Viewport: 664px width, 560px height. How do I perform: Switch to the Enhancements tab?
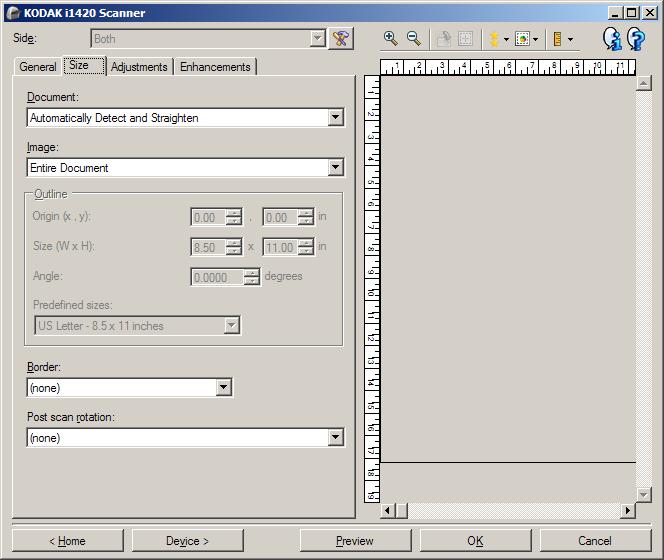tap(215, 67)
